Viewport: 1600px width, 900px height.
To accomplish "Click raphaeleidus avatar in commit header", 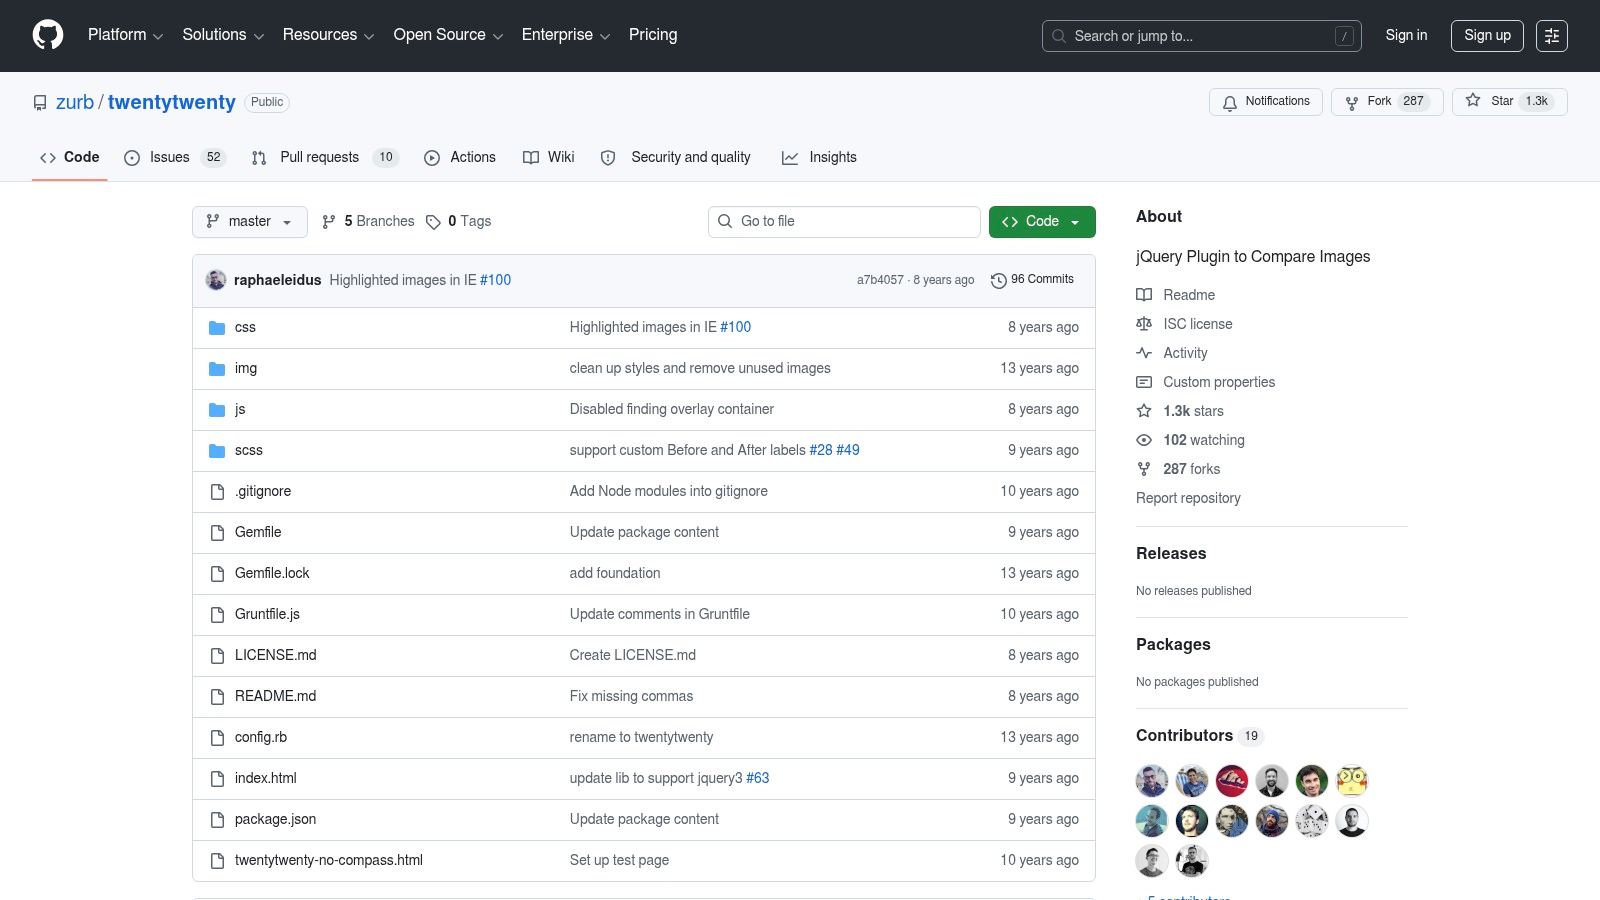I will [216, 280].
